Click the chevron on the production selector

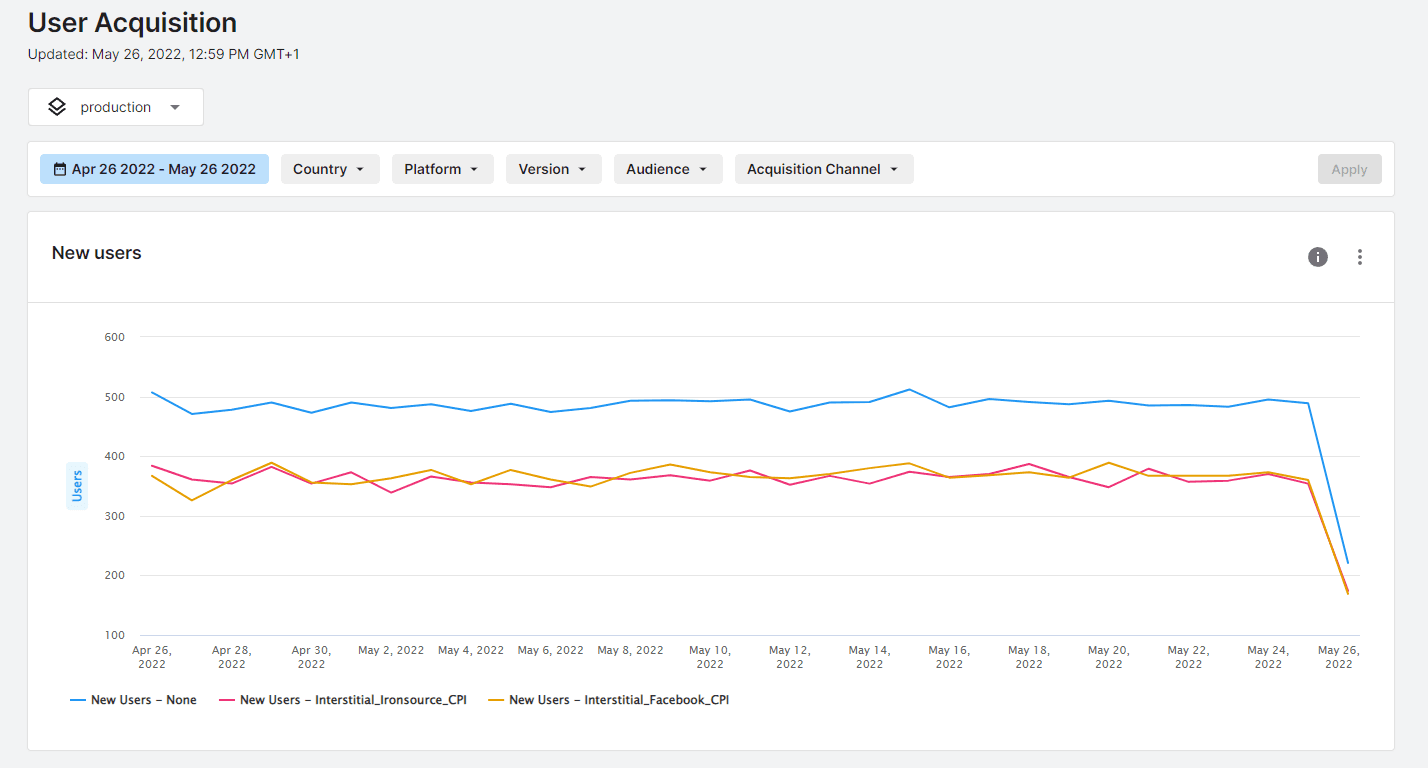174,107
